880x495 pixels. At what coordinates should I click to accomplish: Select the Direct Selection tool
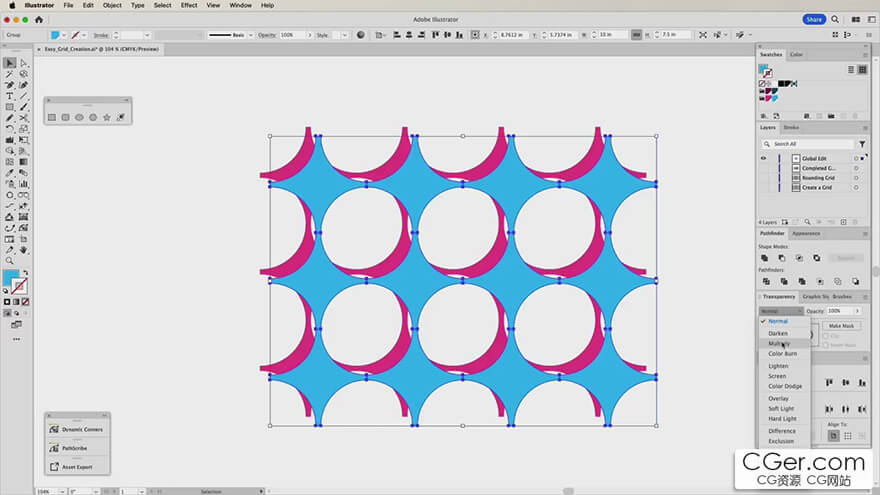click(x=24, y=63)
